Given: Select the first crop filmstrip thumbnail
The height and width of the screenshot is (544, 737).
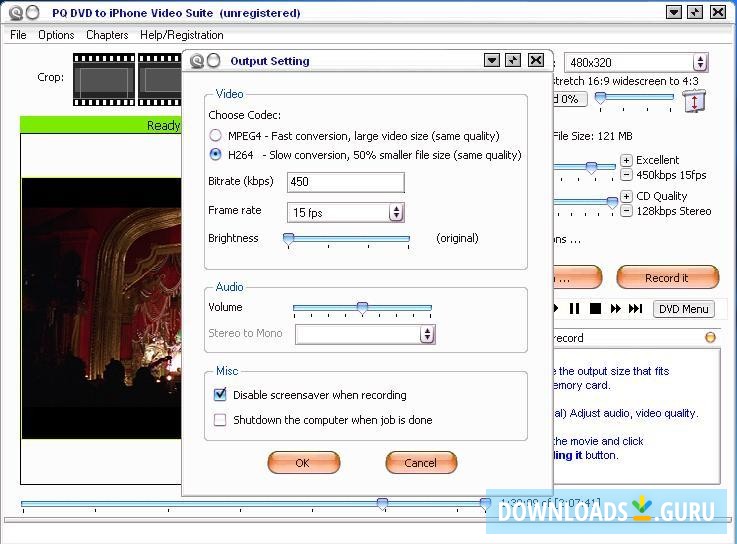Looking at the screenshot, I should click(x=104, y=79).
